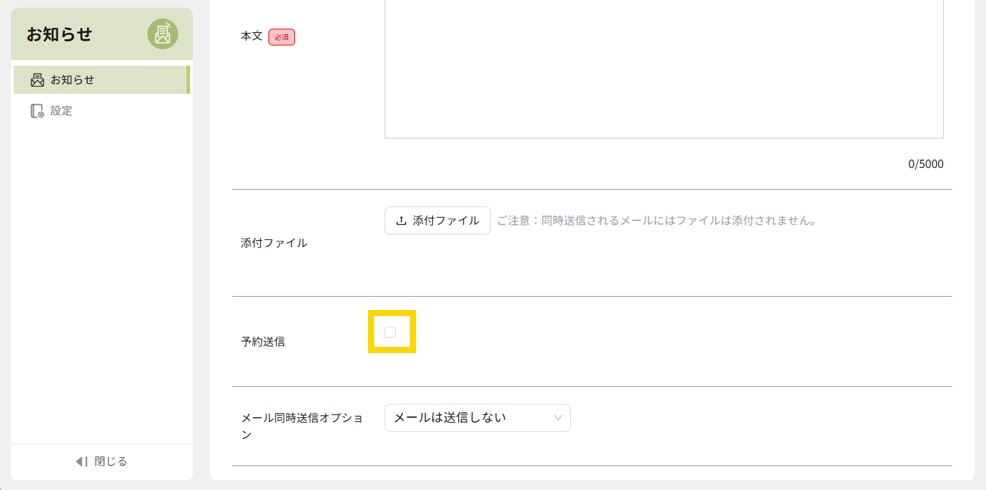Open 設定 from the sidebar menu
The height and width of the screenshot is (490, 986).
(x=62, y=111)
